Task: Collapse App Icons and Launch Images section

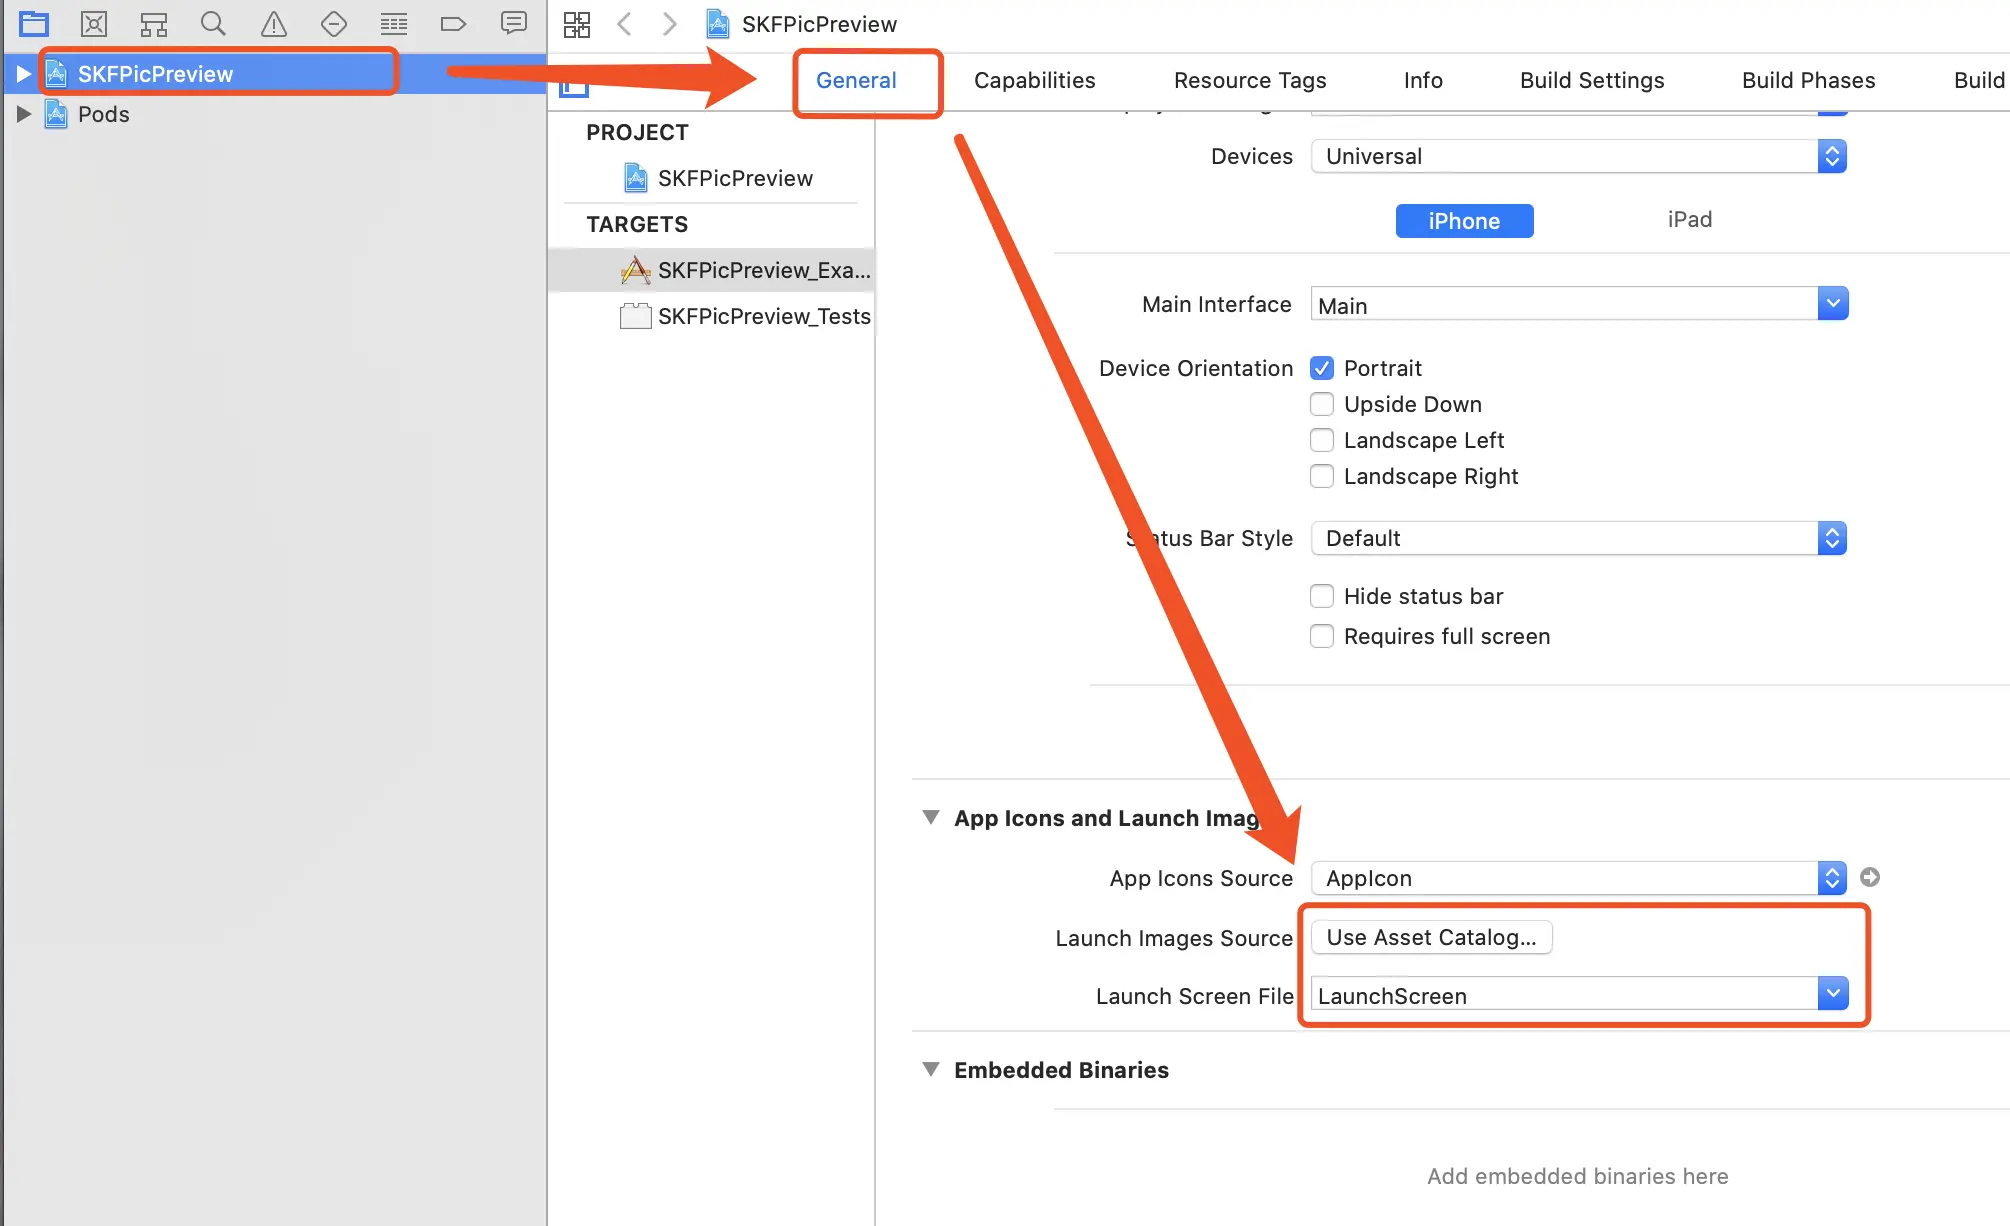Action: pos(931,817)
